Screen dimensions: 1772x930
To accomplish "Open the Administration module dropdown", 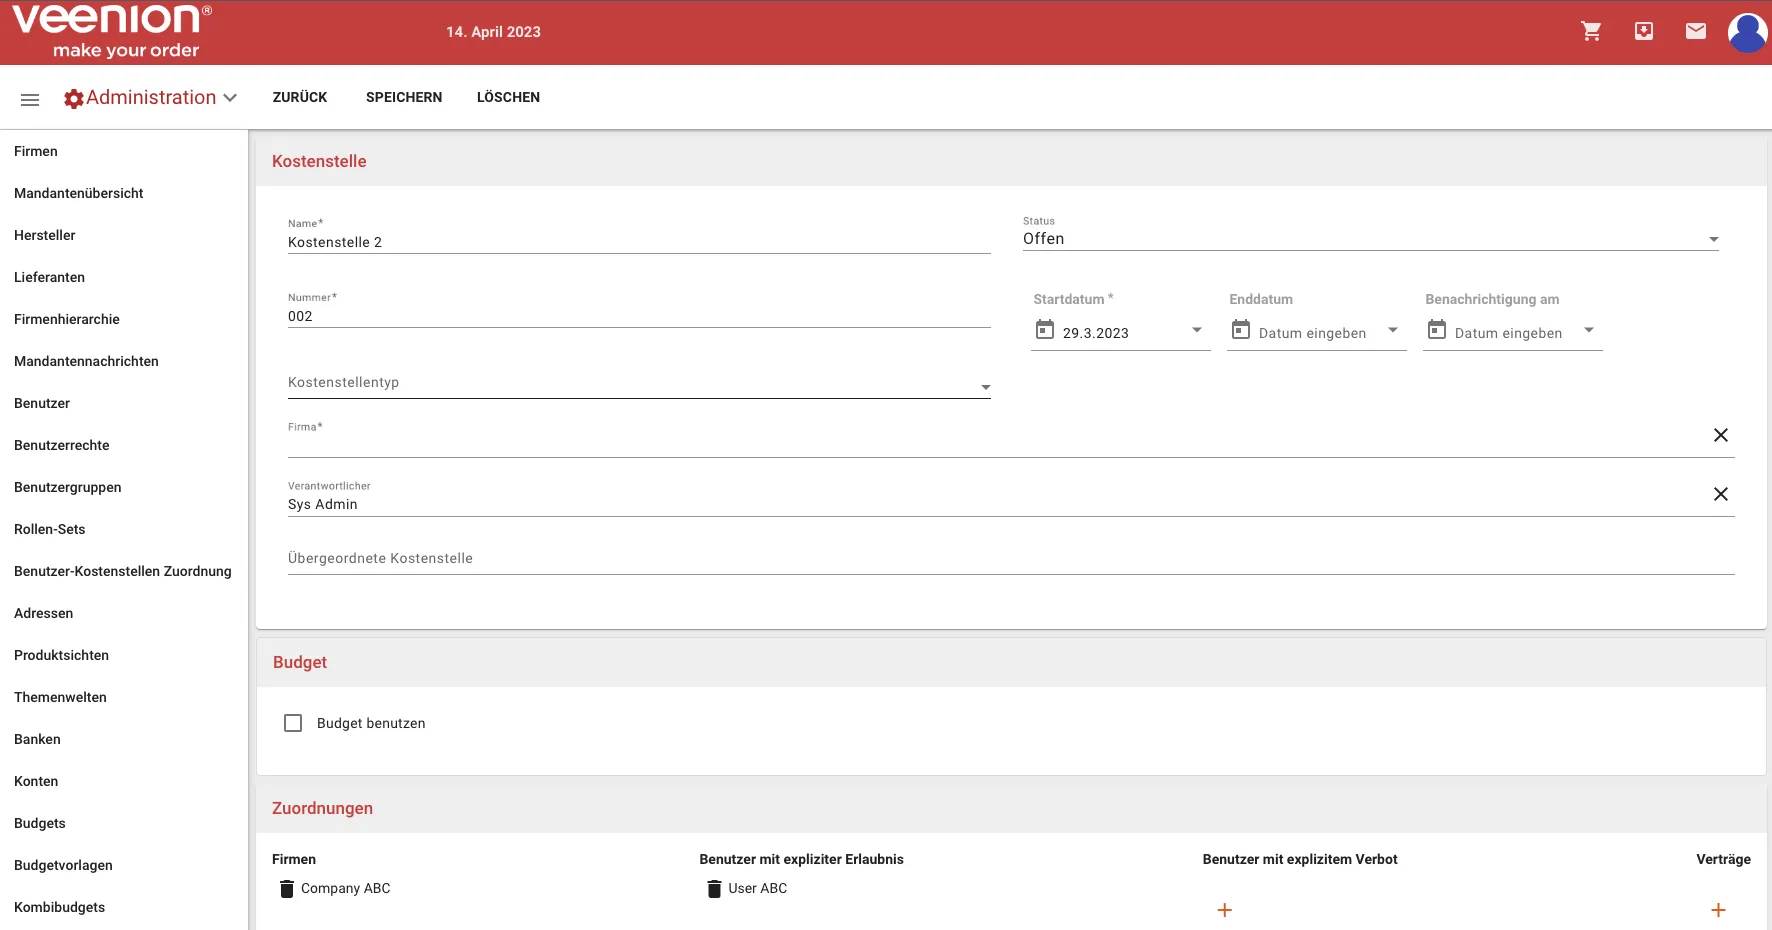I will tap(151, 98).
